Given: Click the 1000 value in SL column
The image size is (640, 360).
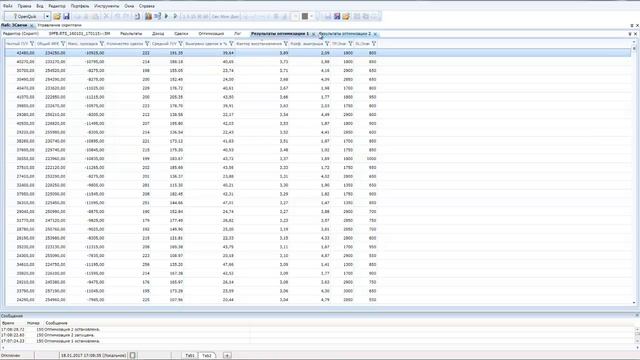Looking at the screenshot, I should (371, 159).
